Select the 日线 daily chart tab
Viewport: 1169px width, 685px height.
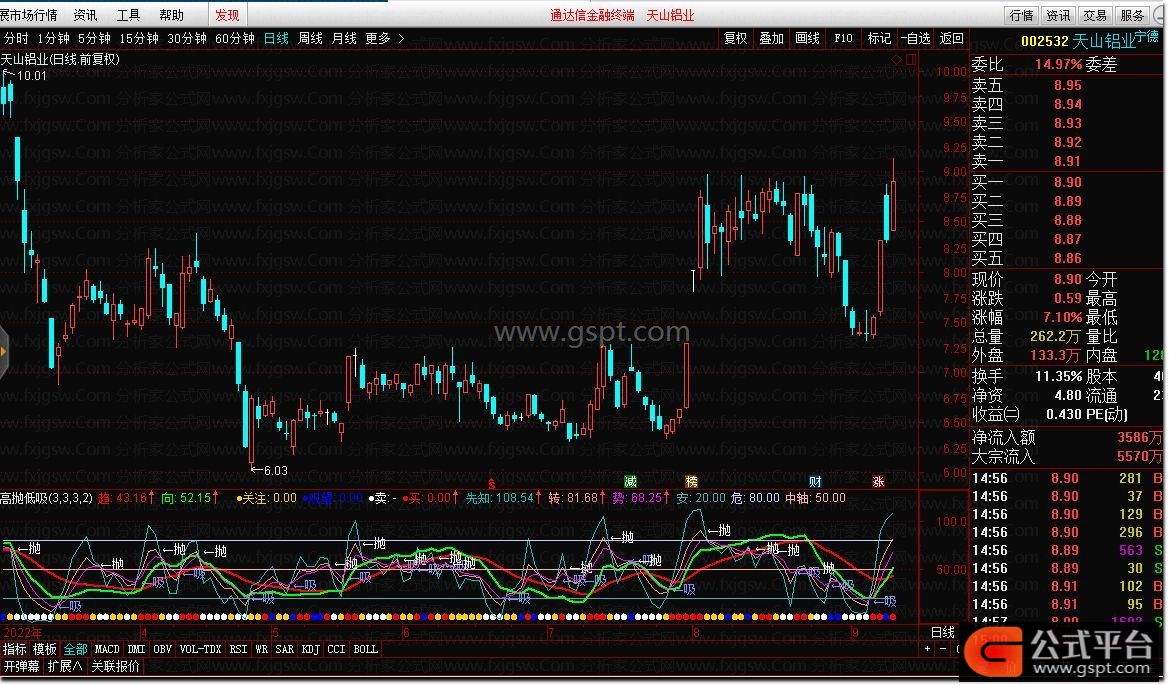click(276, 38)
